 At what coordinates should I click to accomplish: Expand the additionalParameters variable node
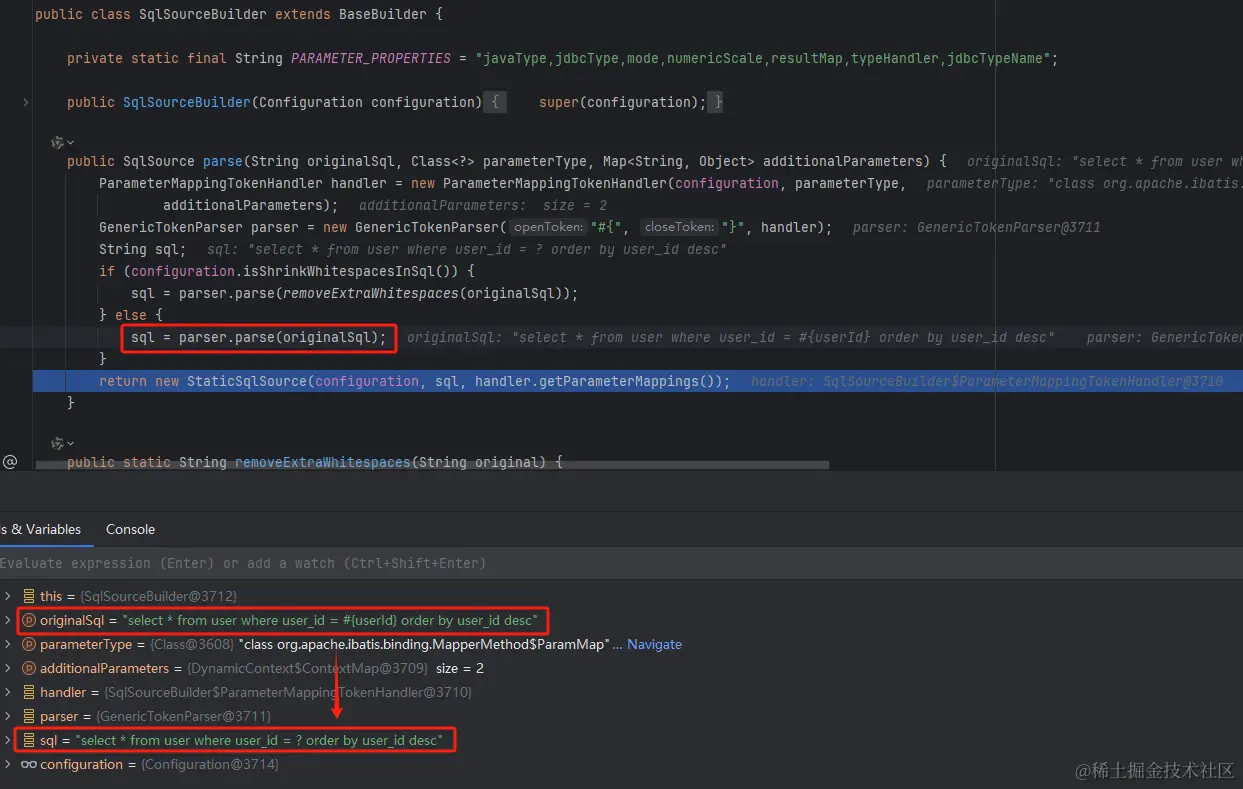8,668
